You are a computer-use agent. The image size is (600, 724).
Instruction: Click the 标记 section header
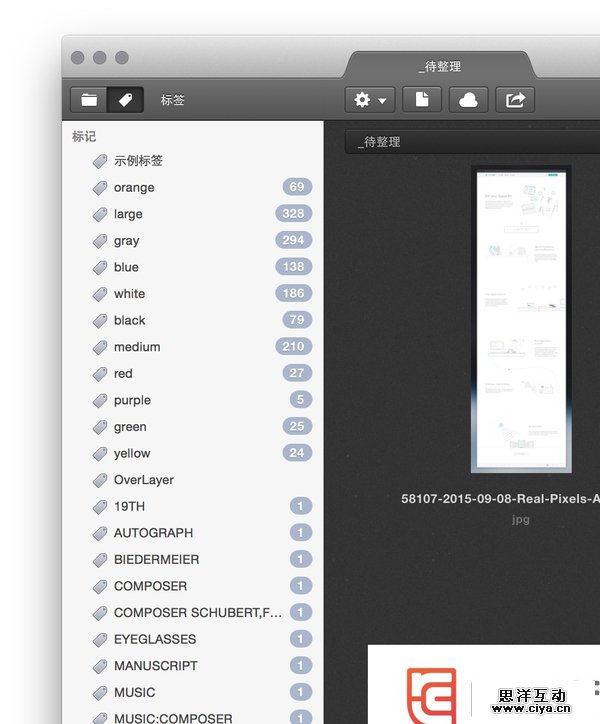coord(84,136)
